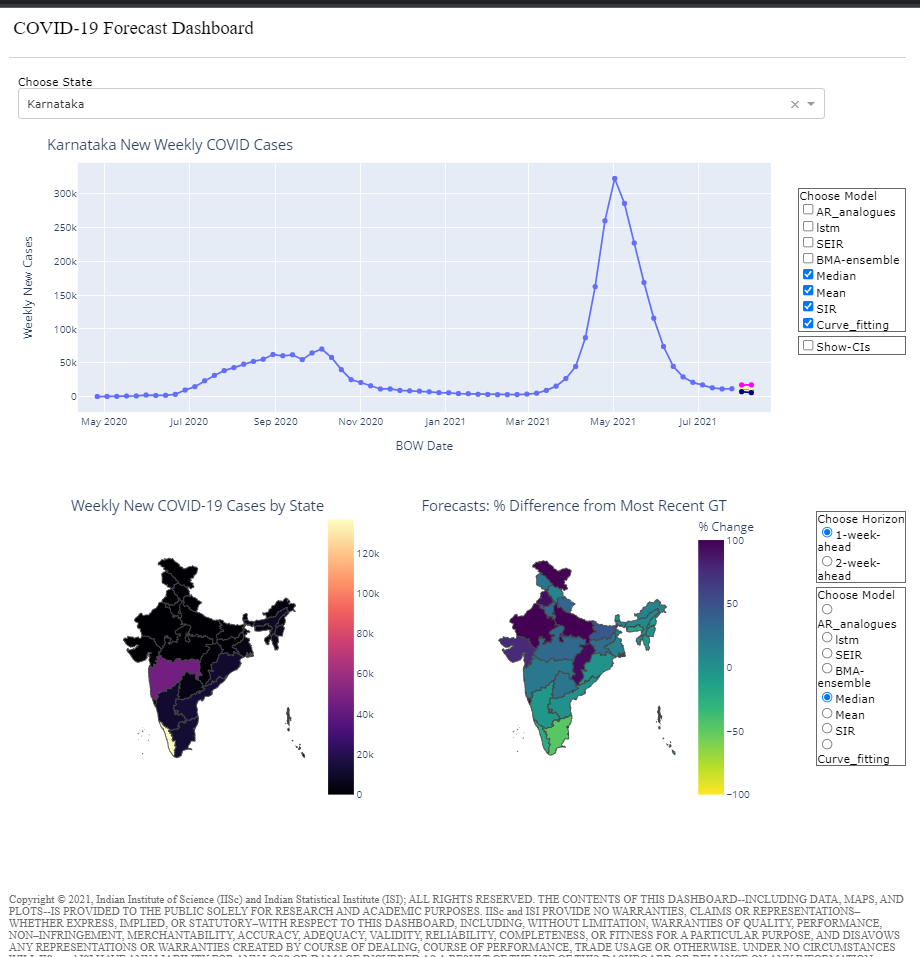Enable the SEIR checkbox in chart models
This screenshot has height=957, width=920.
[x=808, y=242]
